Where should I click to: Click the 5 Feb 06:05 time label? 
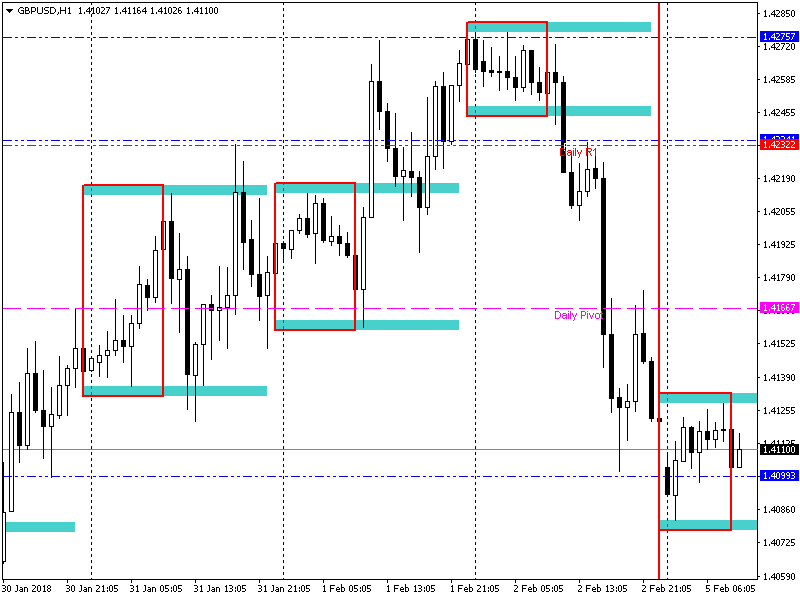click(x=732, y=589)
